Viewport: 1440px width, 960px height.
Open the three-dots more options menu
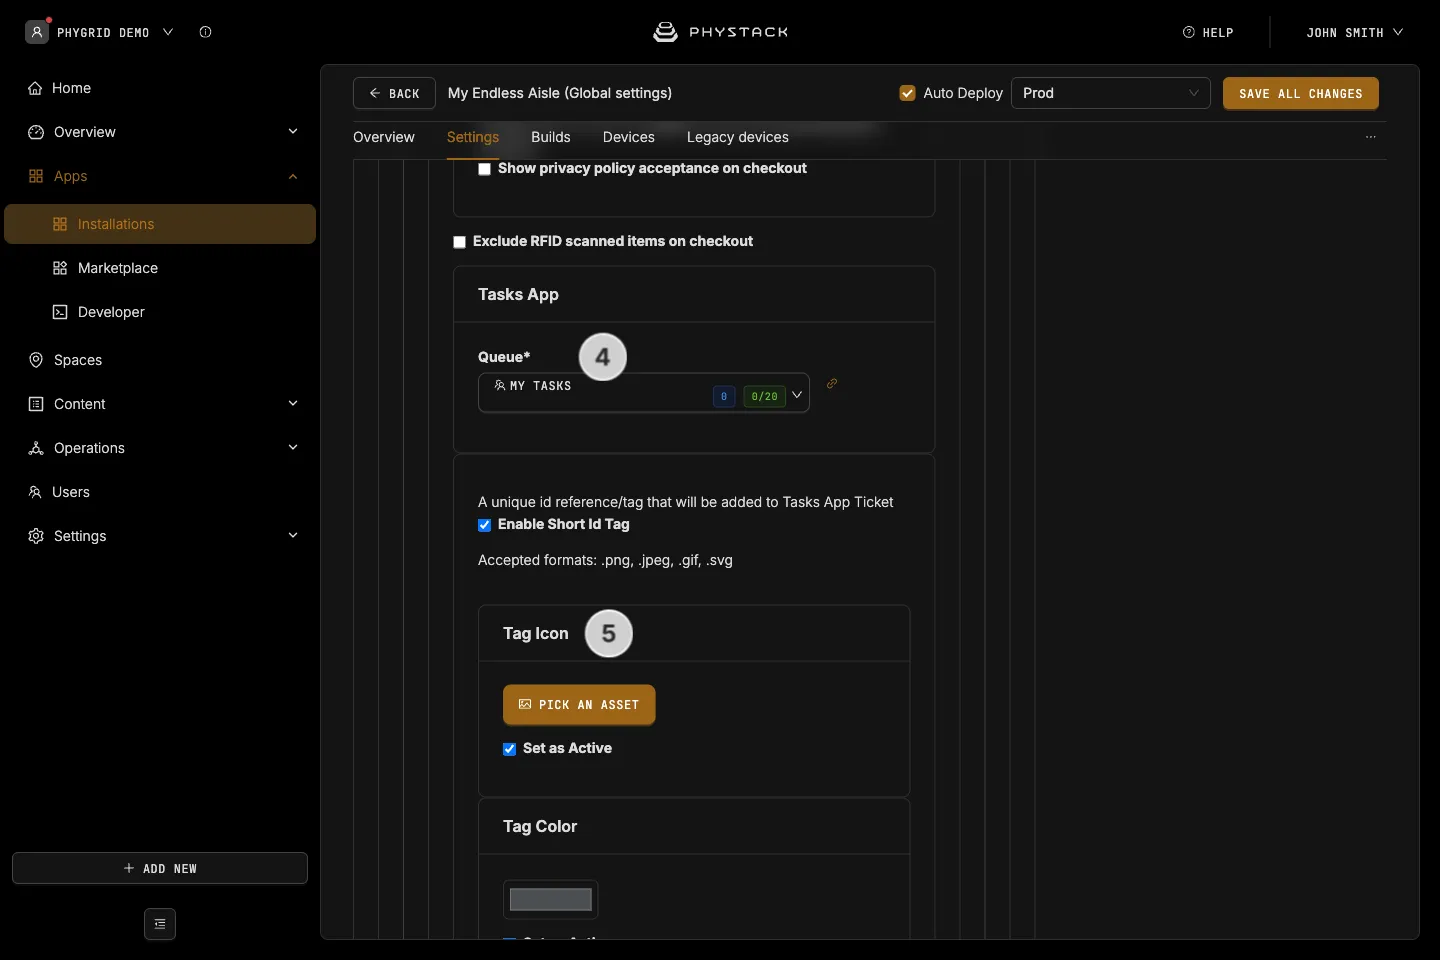pyautogui.click(x=1371, y=137)
